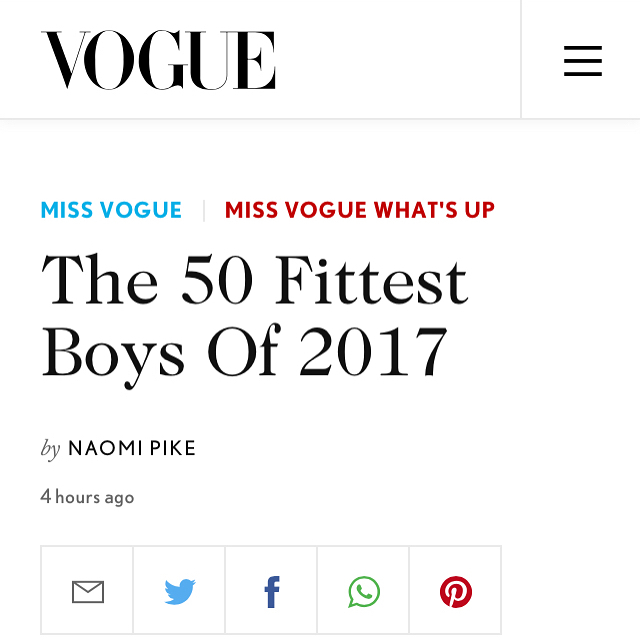Share the article on Facebook
640x640 pixels.
(x=271, y=592)
